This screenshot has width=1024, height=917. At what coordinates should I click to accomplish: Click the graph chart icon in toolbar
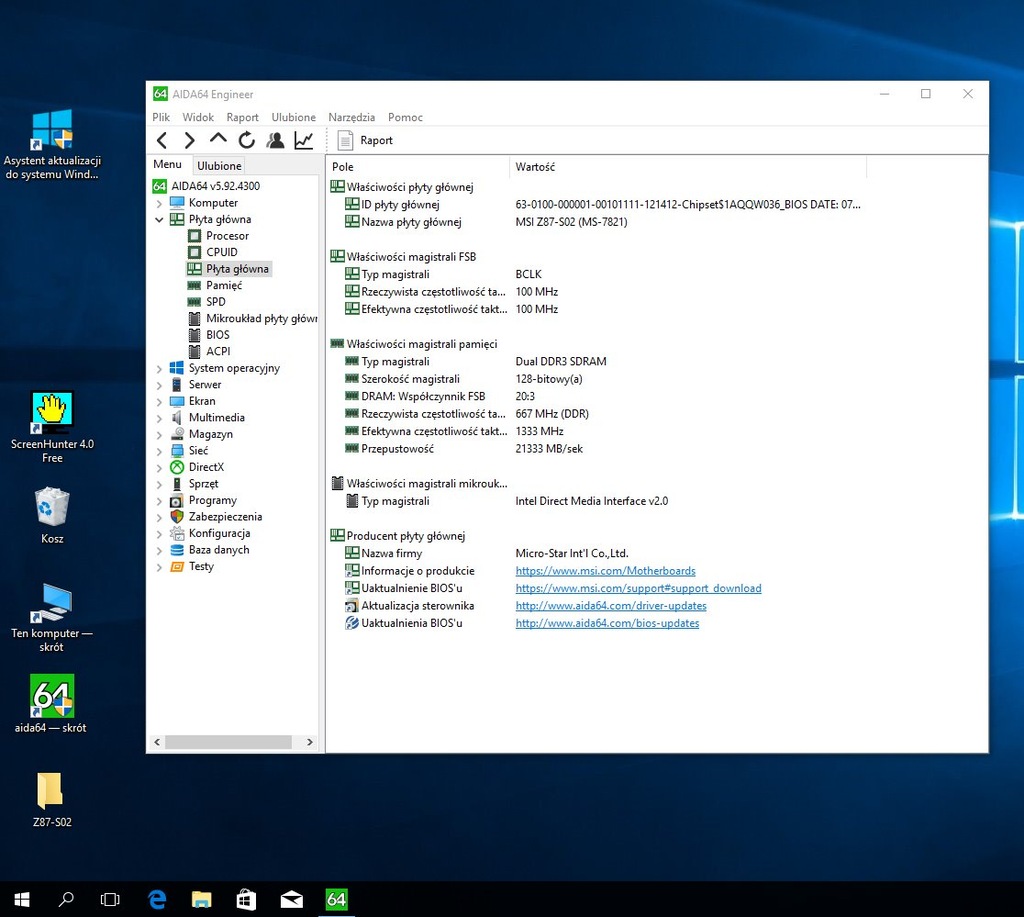click(304, 140)
